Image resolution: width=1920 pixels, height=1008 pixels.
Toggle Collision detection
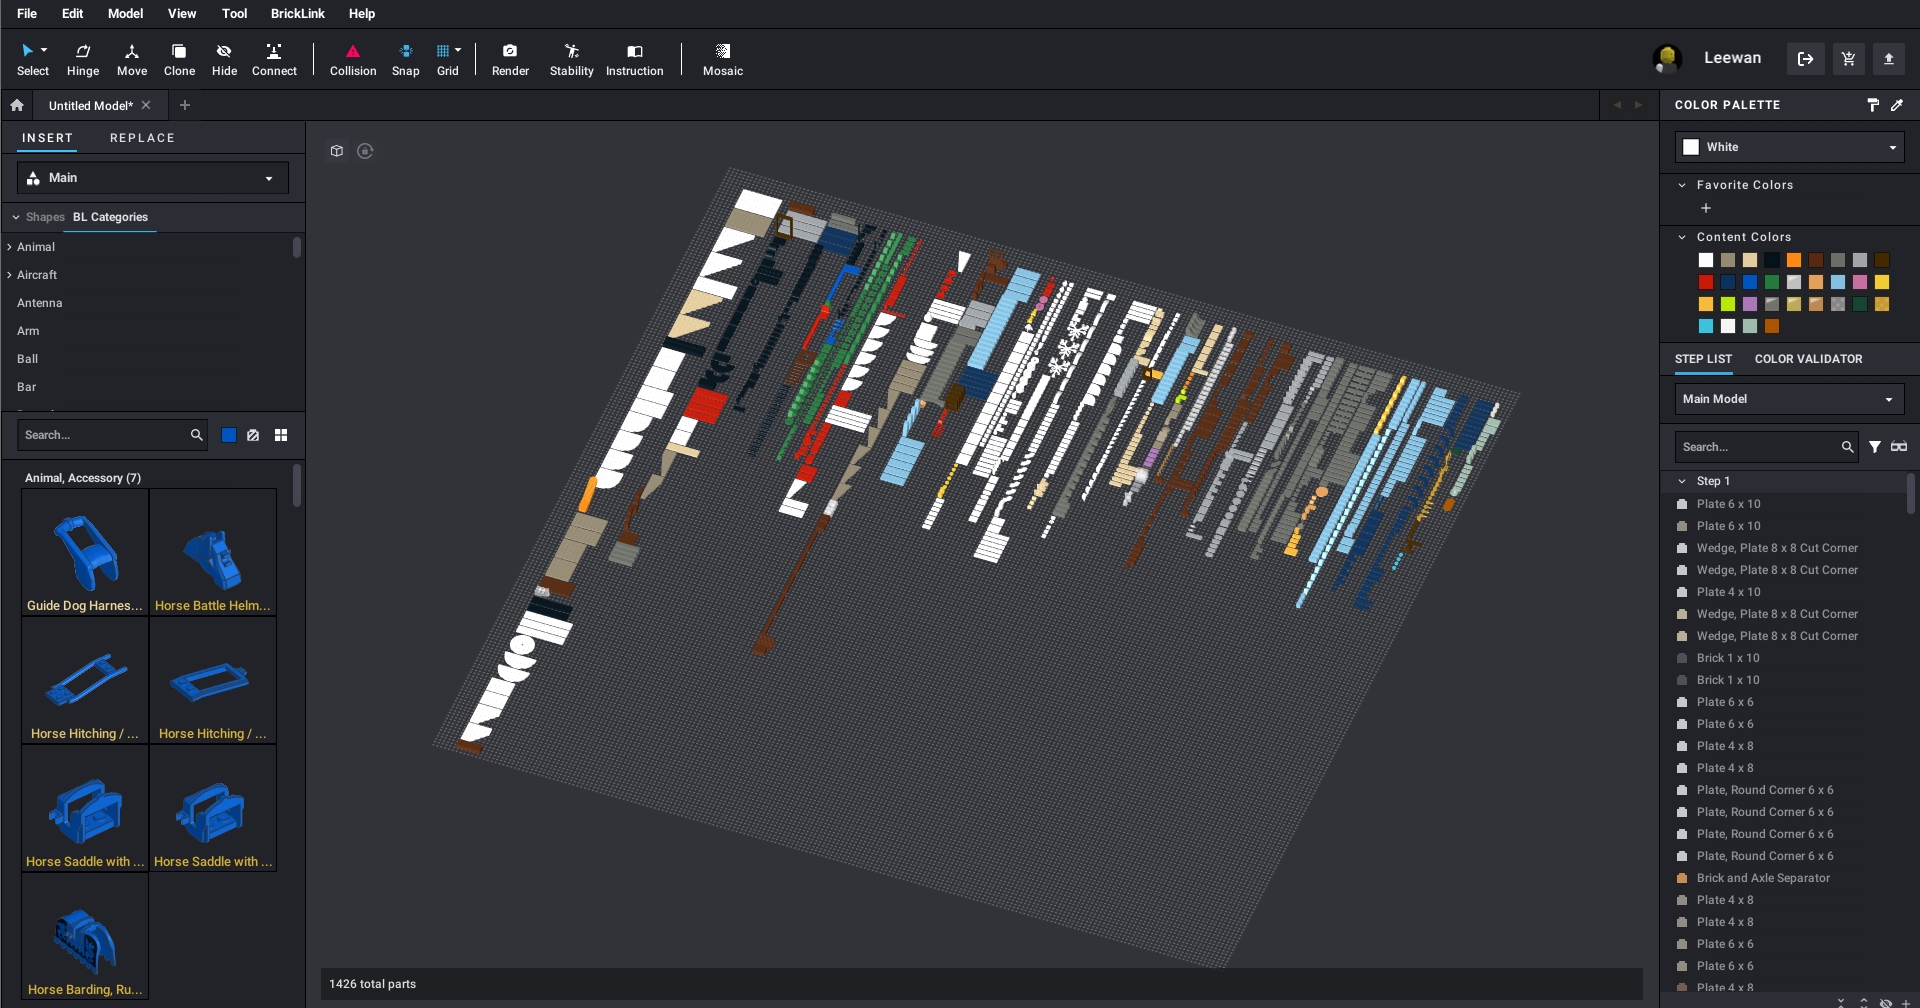(x=353, y=59)
